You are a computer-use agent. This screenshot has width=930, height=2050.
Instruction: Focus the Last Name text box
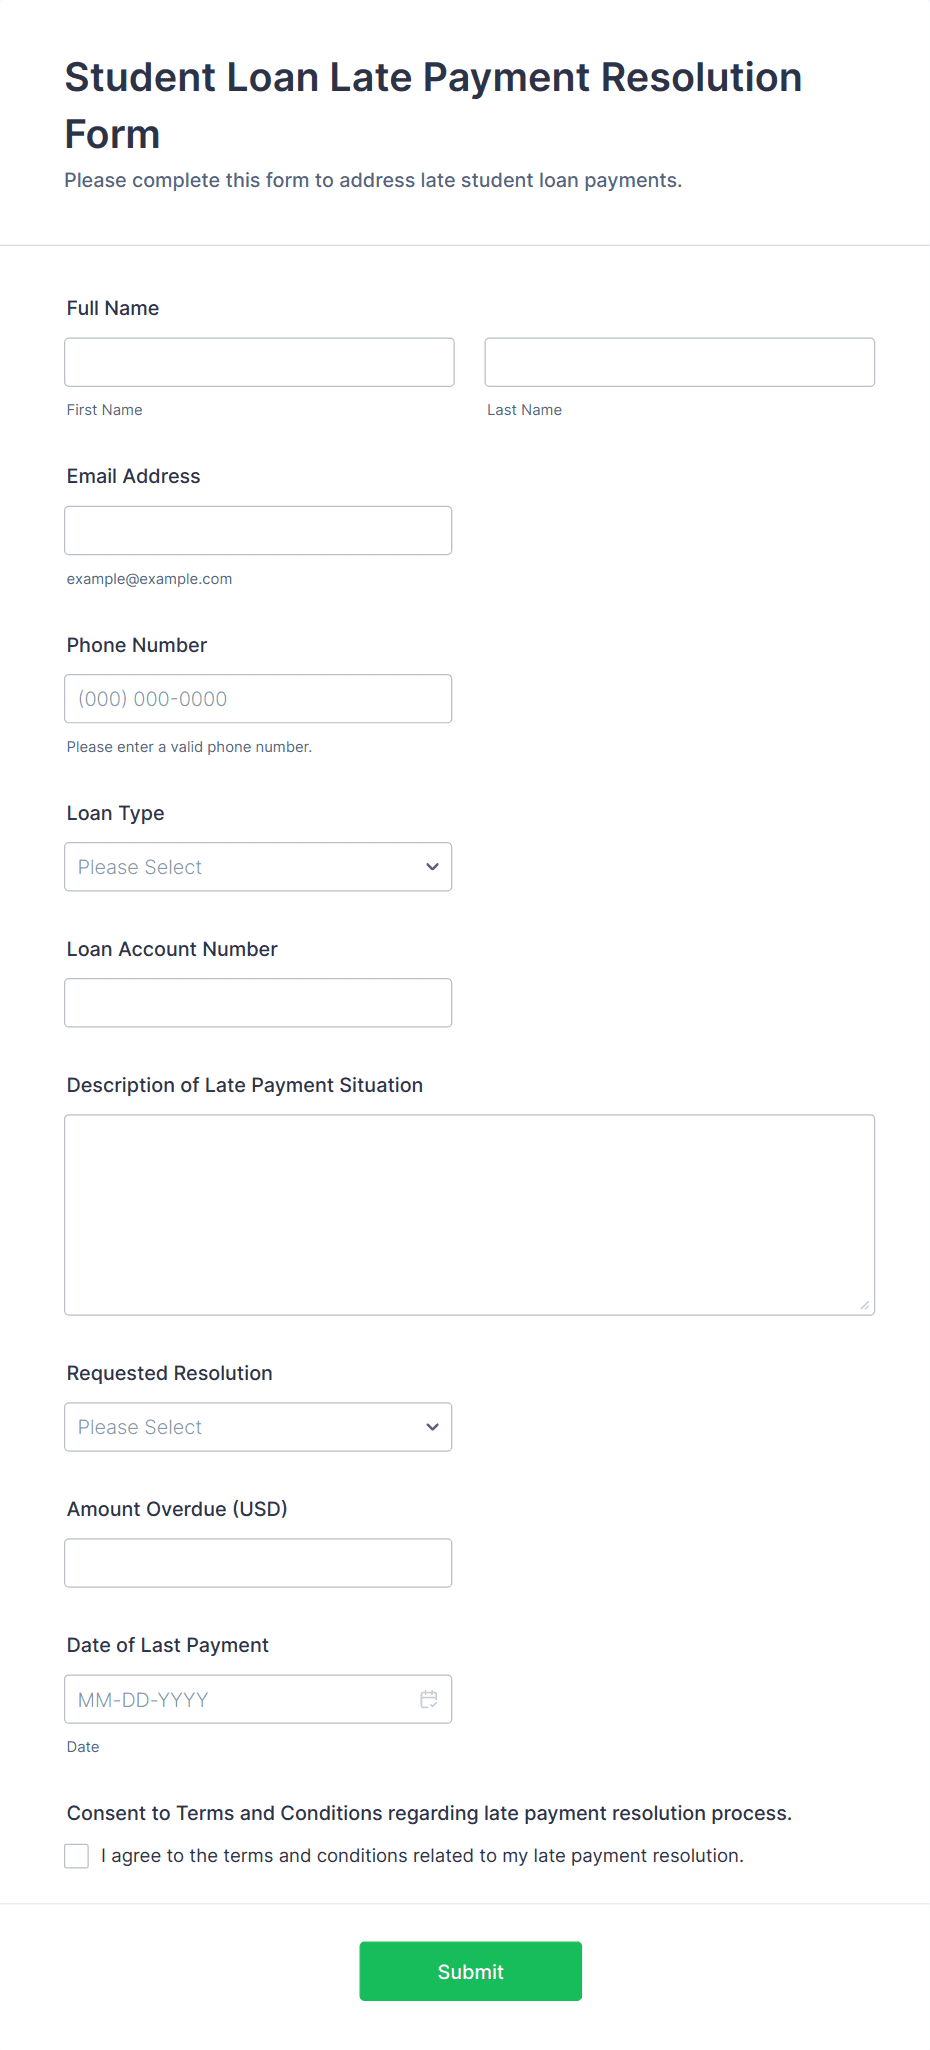679,362
